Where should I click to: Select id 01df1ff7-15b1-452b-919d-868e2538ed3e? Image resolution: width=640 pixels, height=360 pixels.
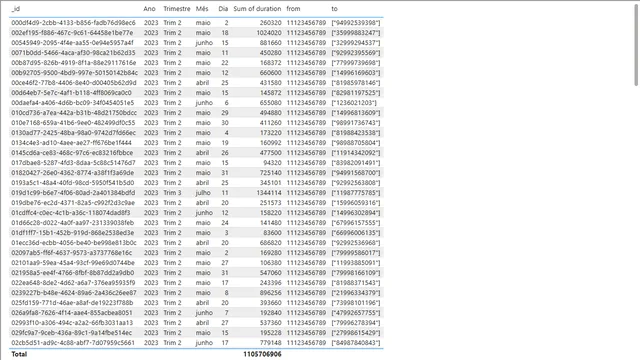tap(73, 233)
